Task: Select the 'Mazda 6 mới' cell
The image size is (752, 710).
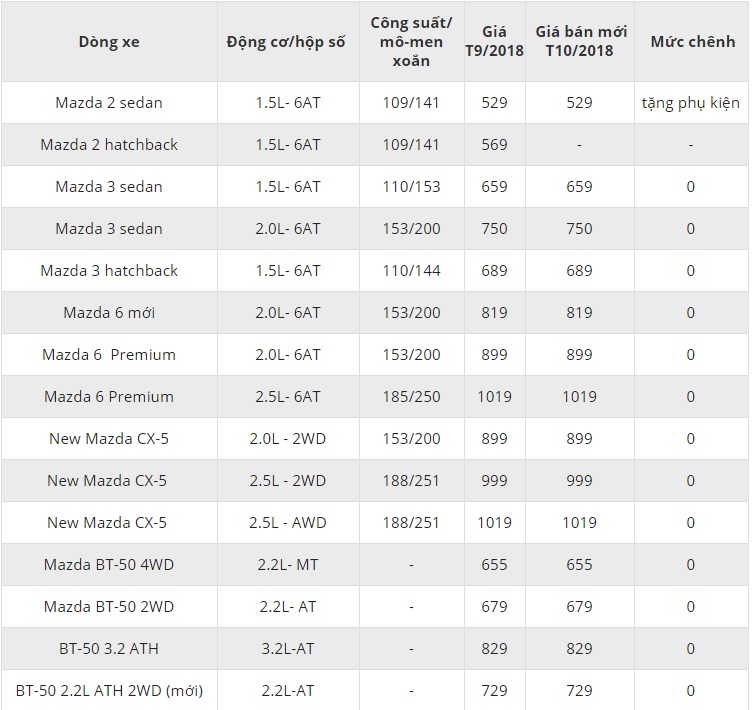Action: tap(109, 312)
